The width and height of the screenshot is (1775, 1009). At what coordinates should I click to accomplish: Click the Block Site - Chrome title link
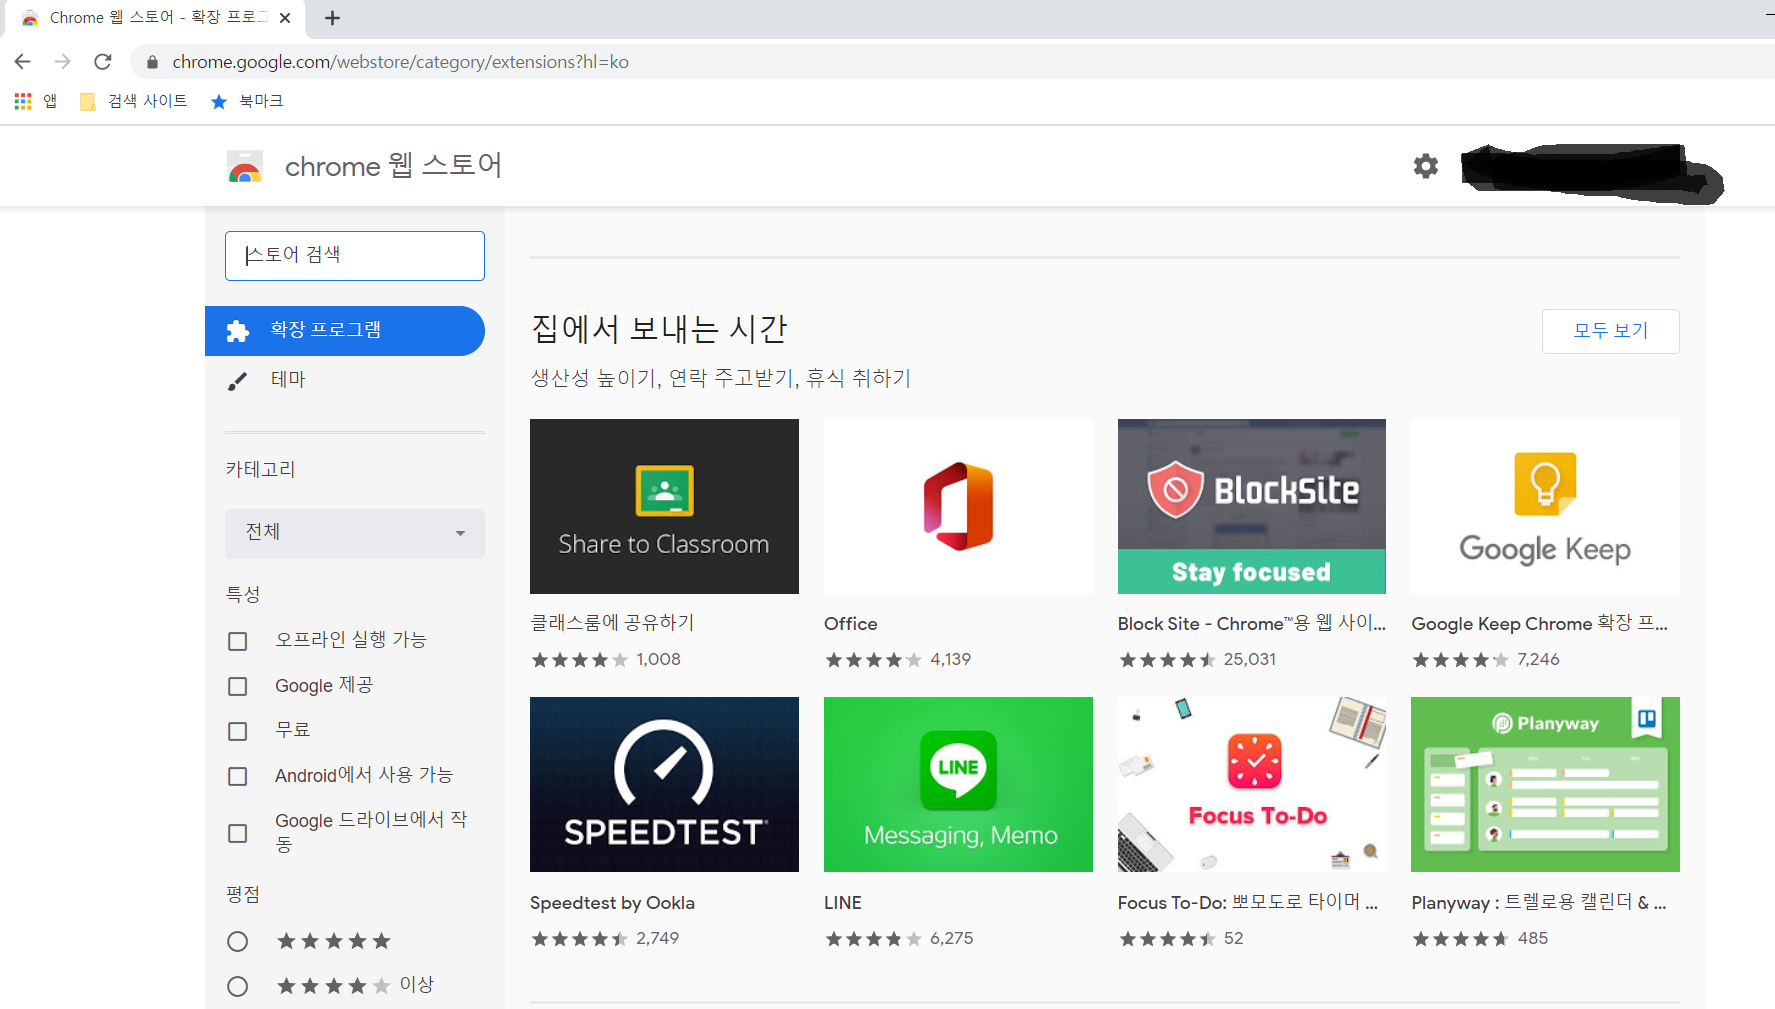tap(1252, 623)
